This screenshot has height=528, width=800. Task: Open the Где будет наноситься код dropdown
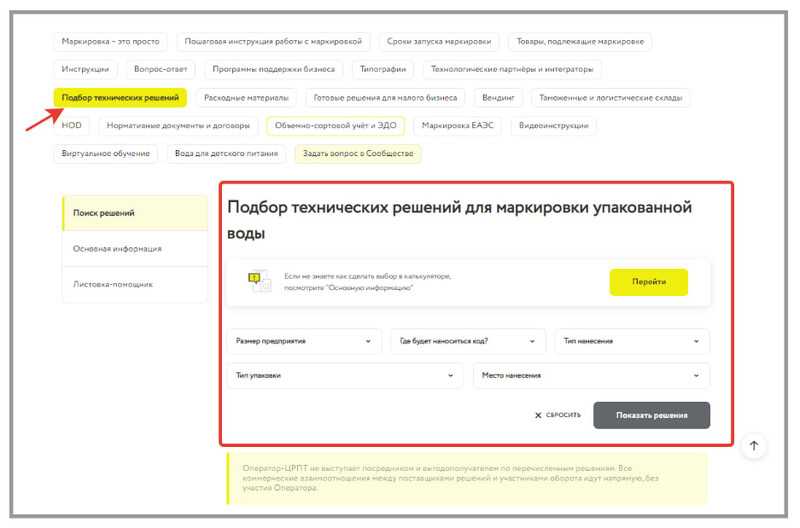click(x=468, y=341)
